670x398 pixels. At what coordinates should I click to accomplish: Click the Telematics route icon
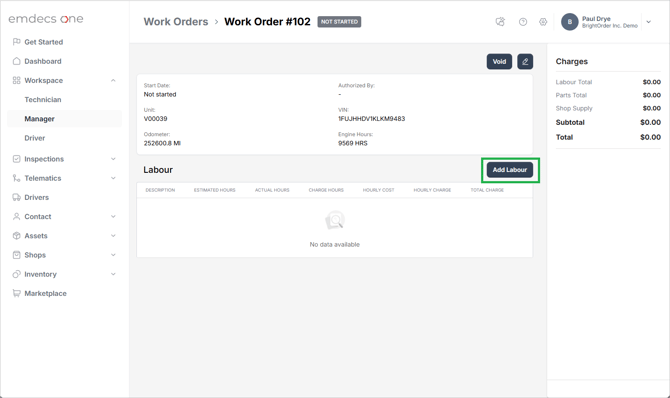(16, 178)
